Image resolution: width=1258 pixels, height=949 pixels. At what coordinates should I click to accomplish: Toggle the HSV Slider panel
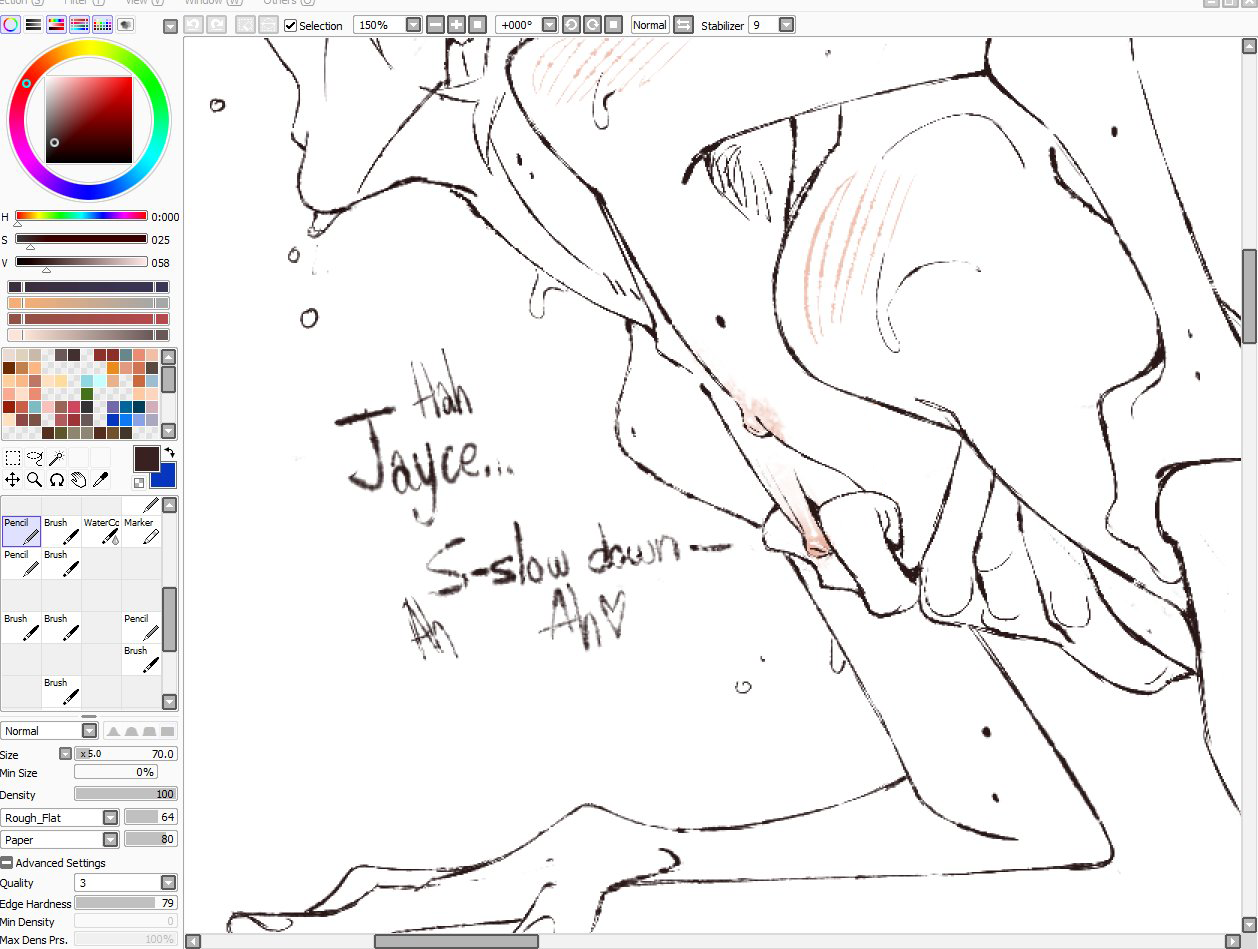point(56,24)
